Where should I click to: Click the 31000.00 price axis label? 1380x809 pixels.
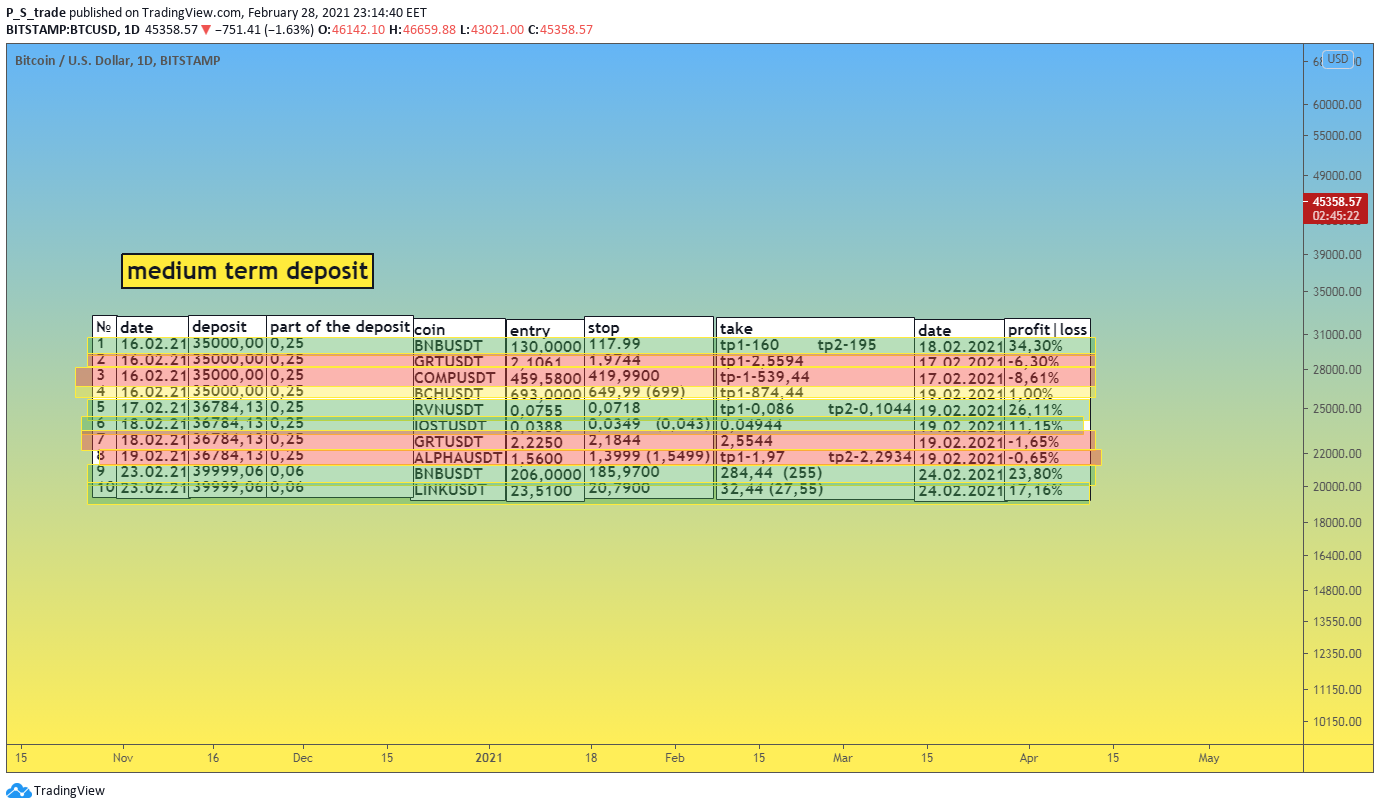click(1338, 335)
